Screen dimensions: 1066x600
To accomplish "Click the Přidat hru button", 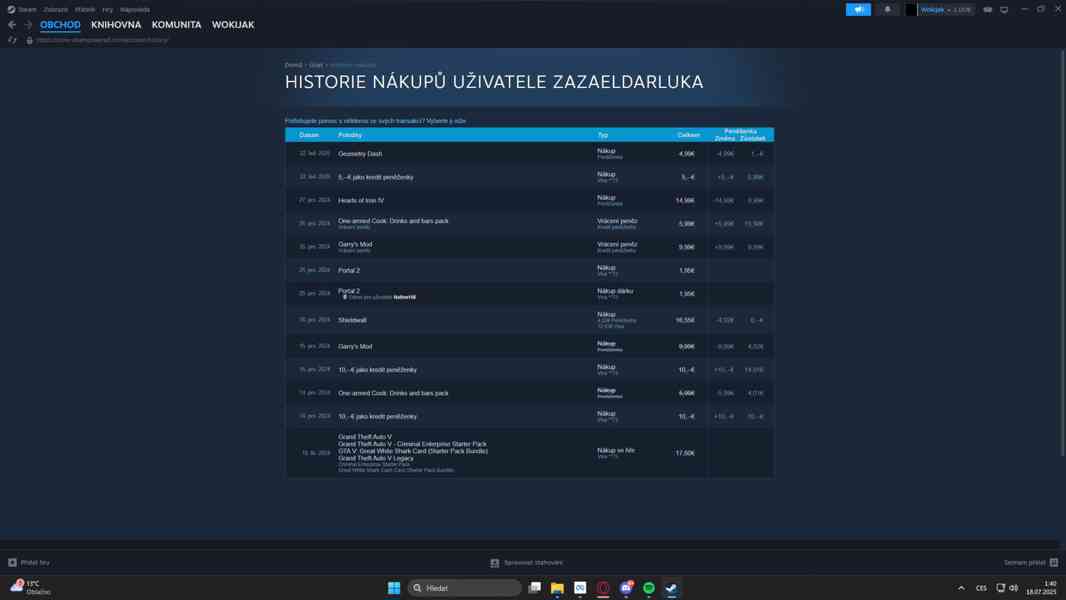I will coord(29,563).
